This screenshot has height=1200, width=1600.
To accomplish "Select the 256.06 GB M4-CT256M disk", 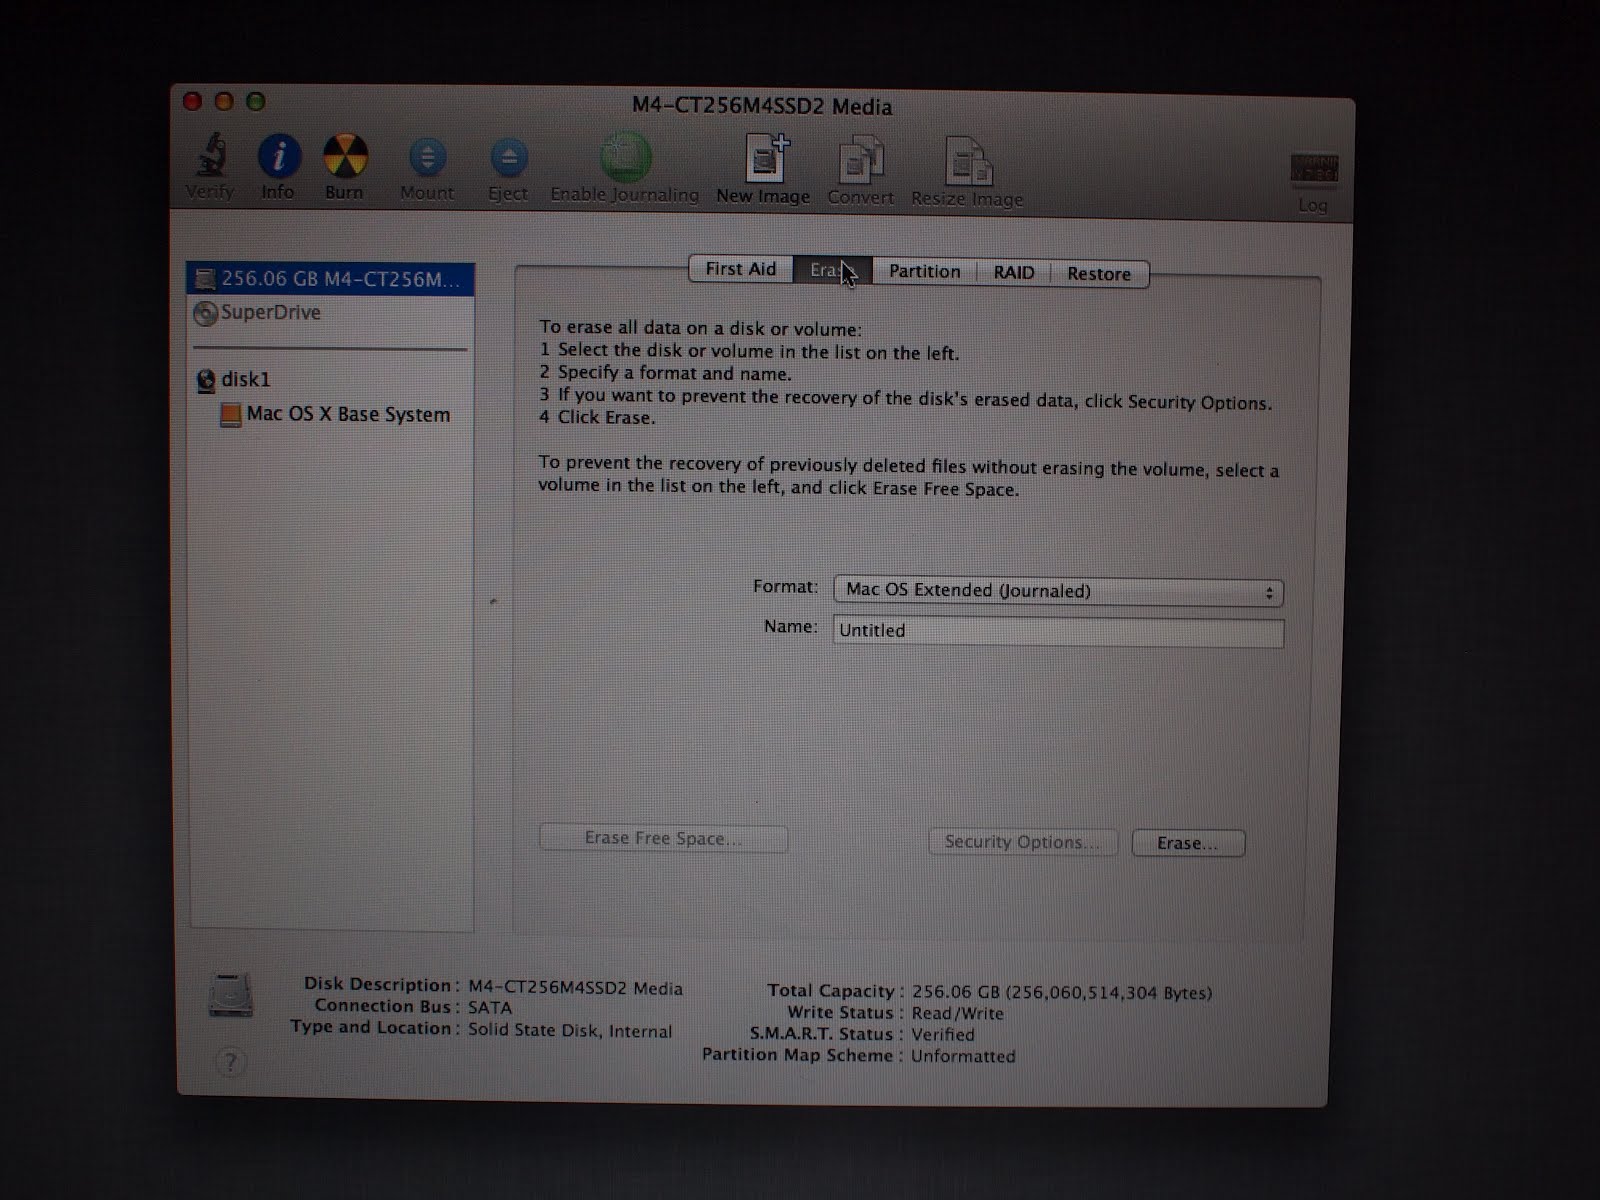I will (330, 279).
